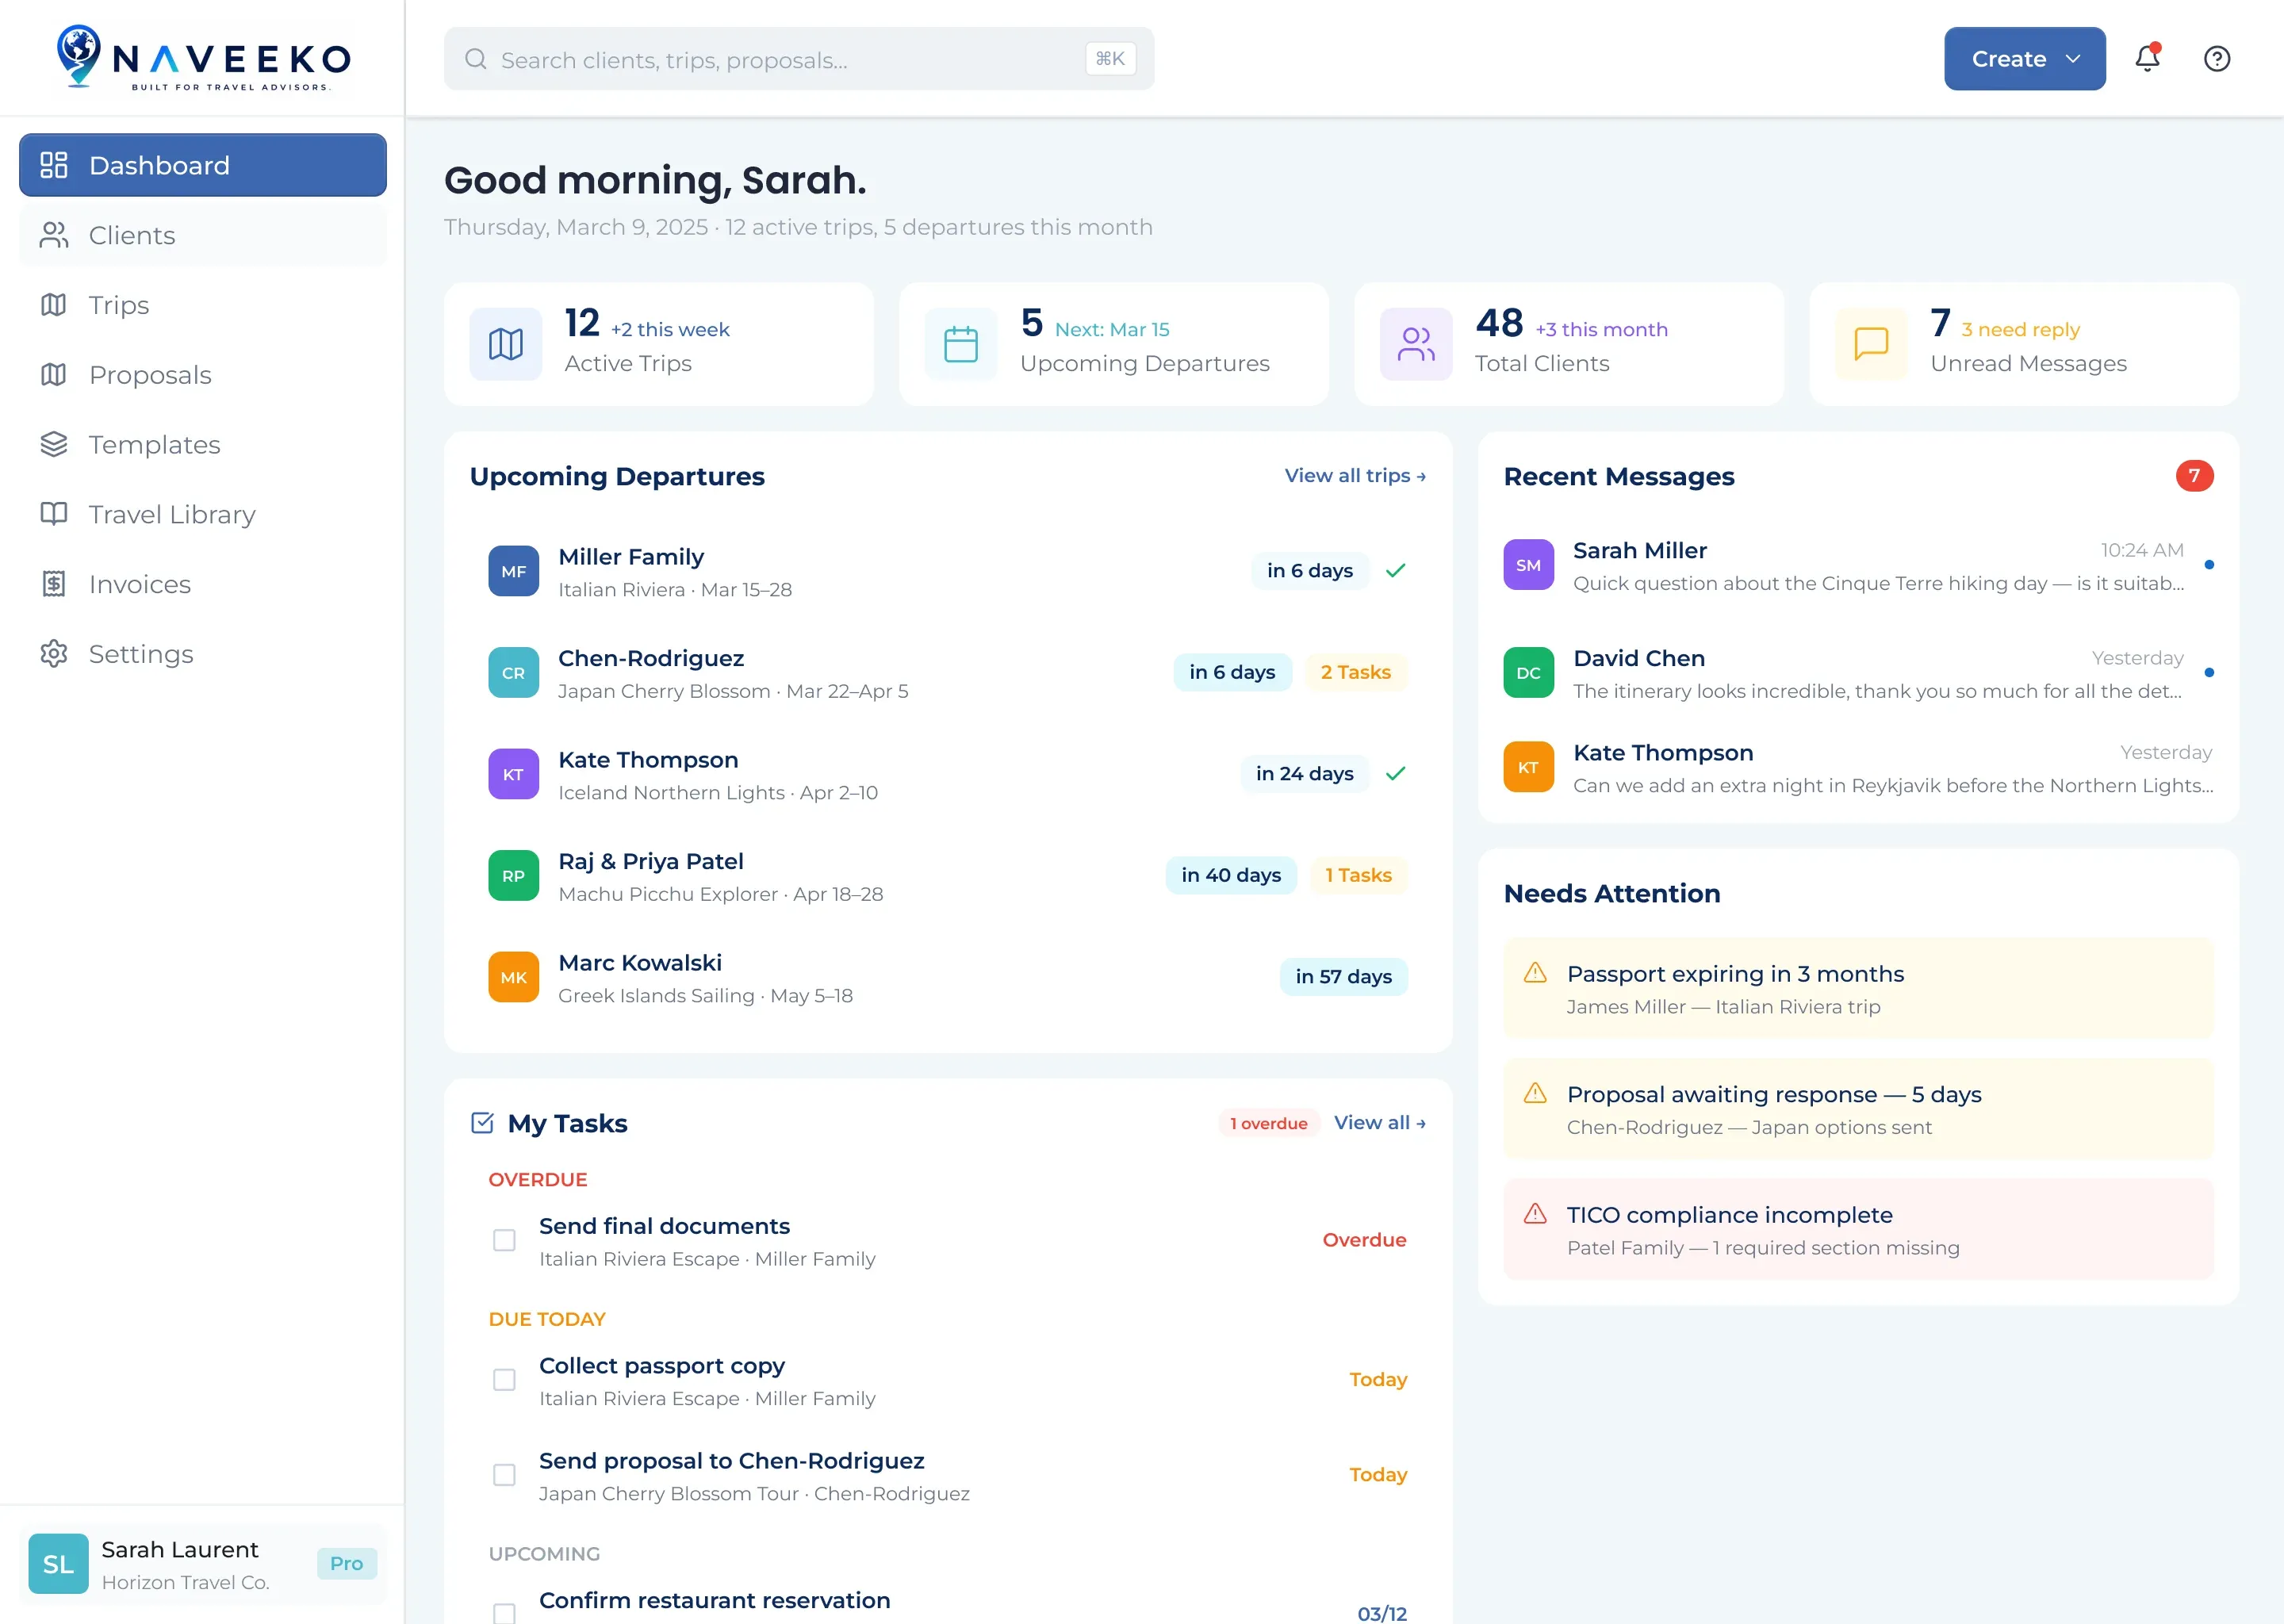Open Invoices in sidebar
Viewport: 2284px width, 1624px height.
(203, 584)
